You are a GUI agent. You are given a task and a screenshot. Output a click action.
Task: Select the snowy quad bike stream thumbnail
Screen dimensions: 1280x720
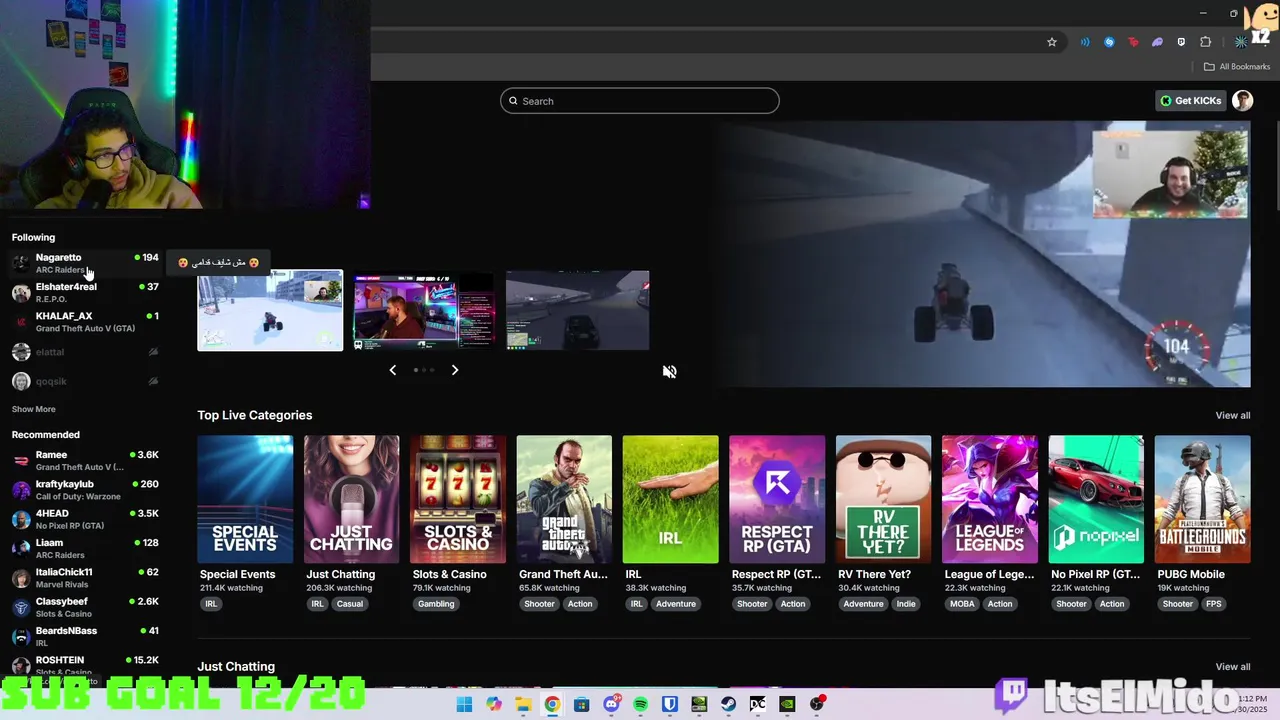click(270, 310)
